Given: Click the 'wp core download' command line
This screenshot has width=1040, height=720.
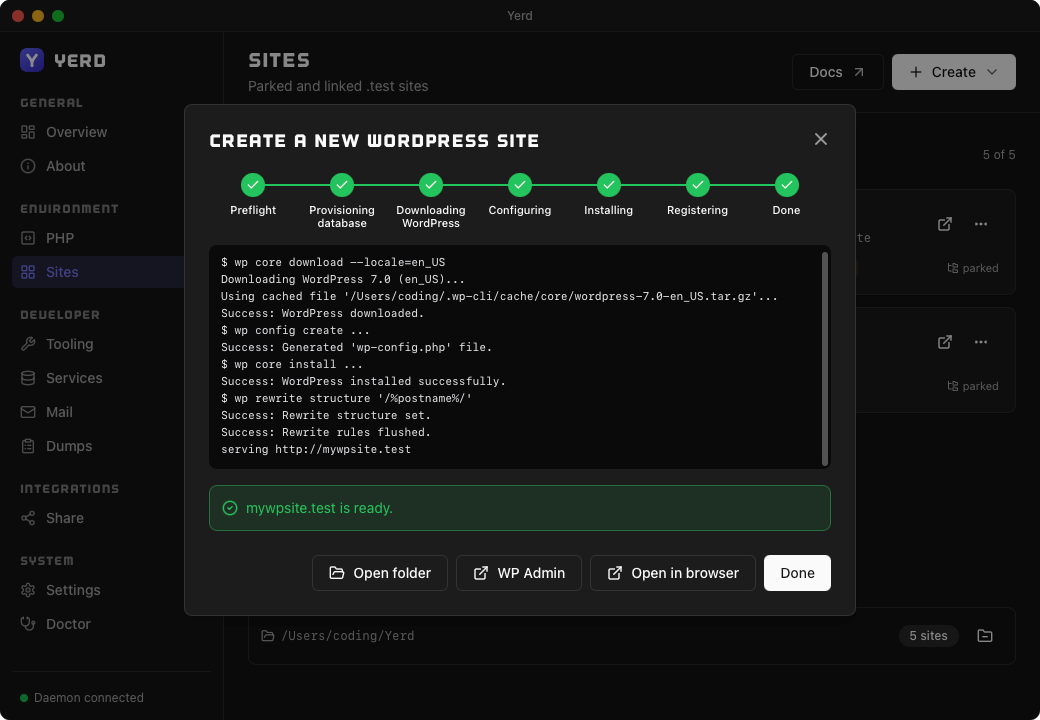Looking at the screenshot, I should click(x=333, y=263).
